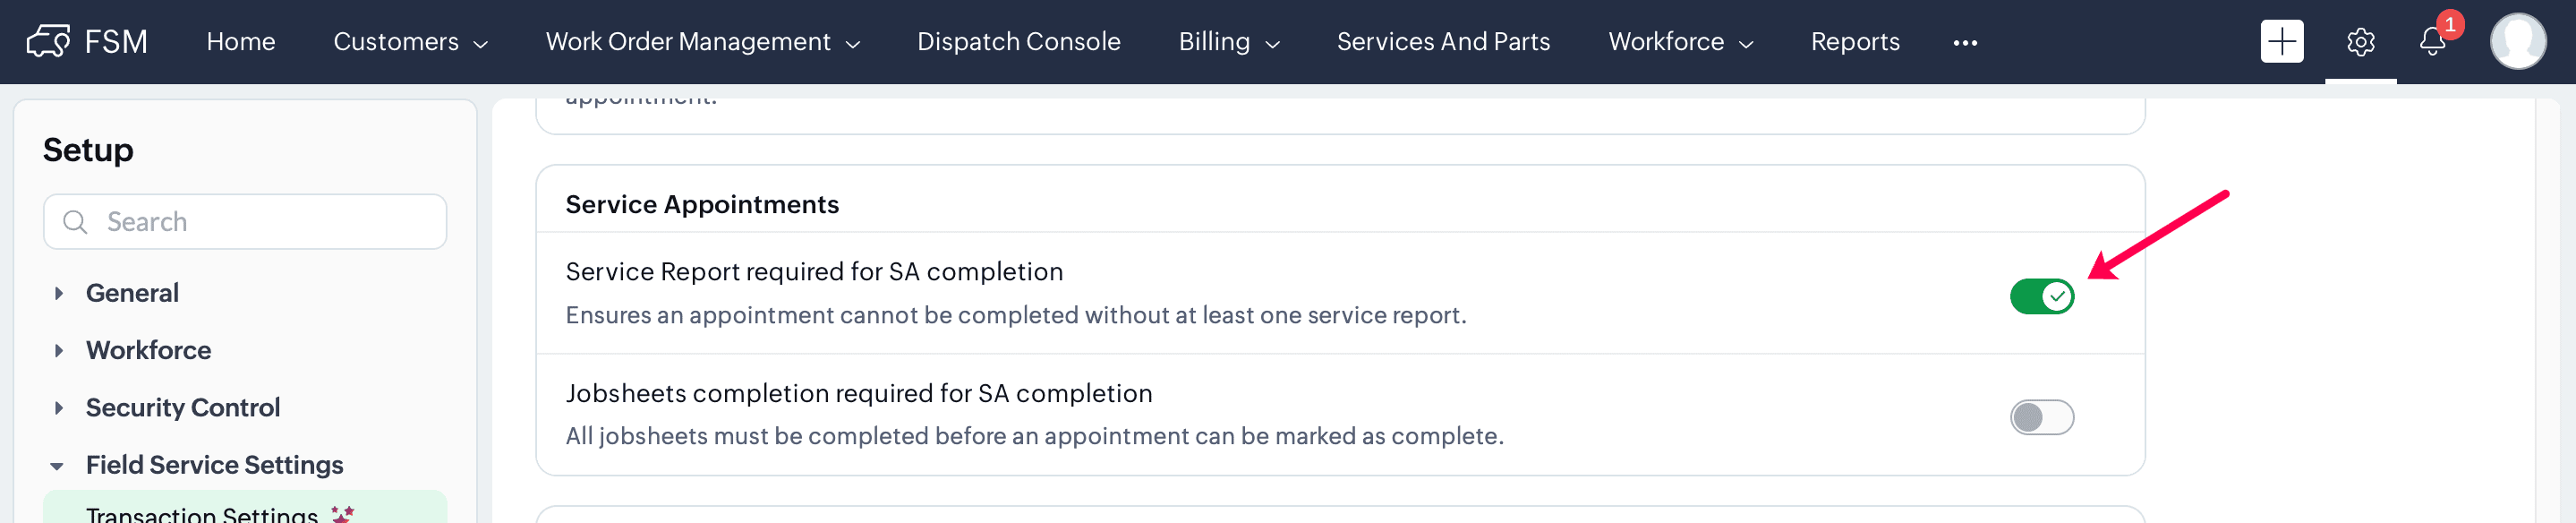Click the FSM van logo icon
This screenshot has height=523, width=2576.
(48, 41)
